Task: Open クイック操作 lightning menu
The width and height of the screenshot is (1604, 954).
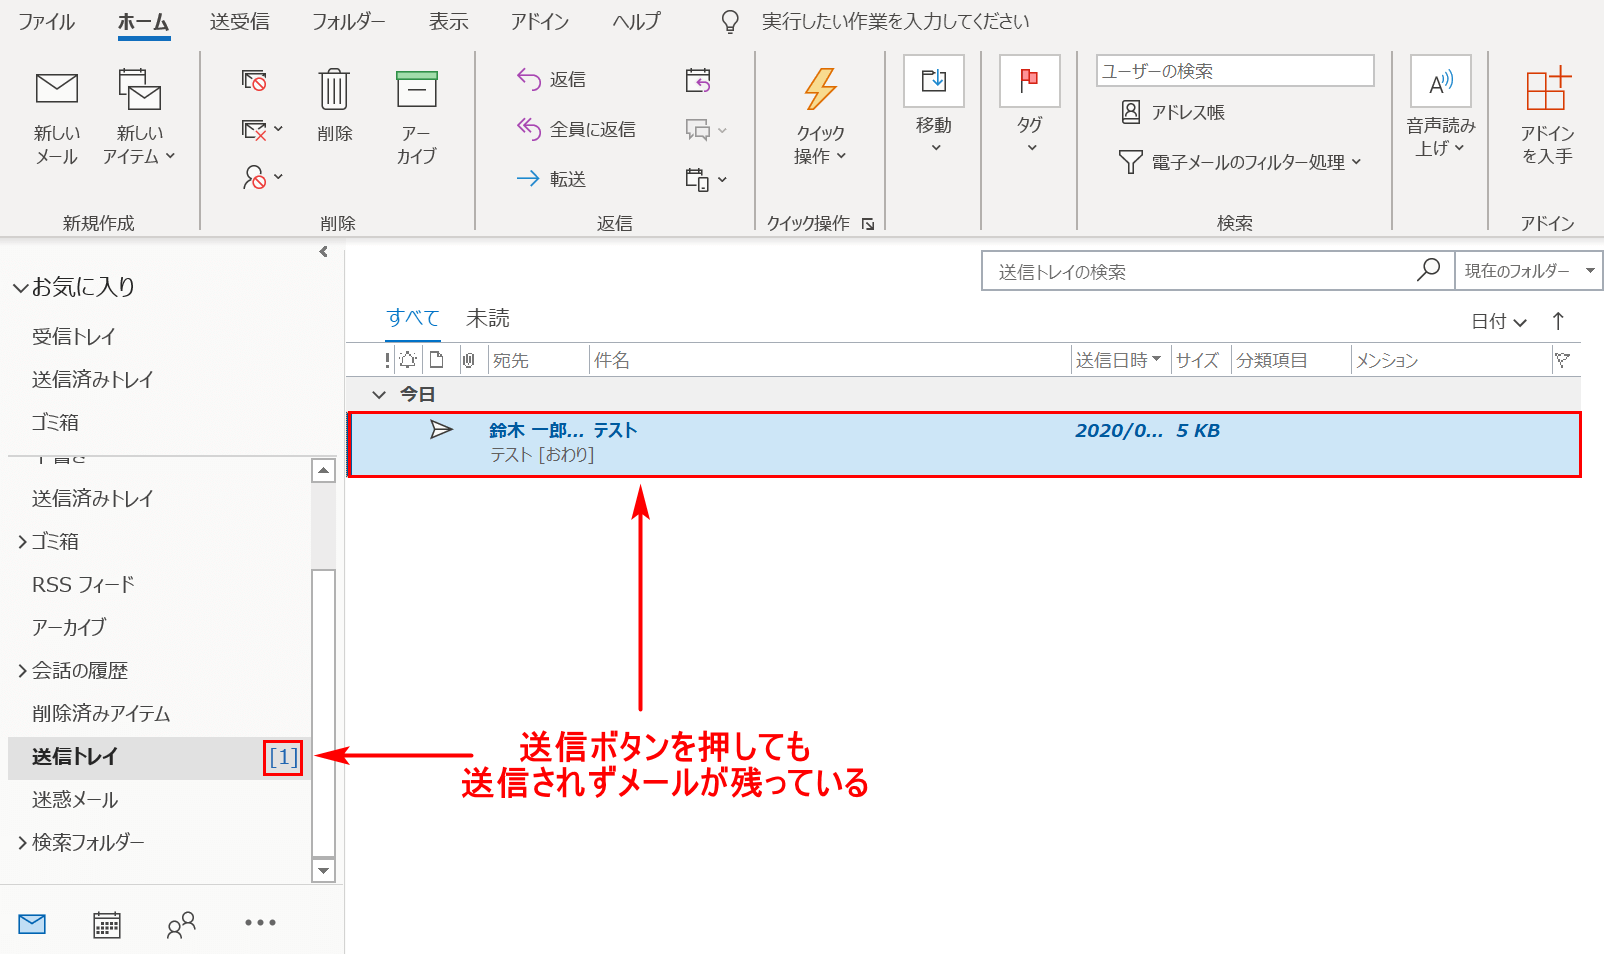Action: [x=820, y=117]
